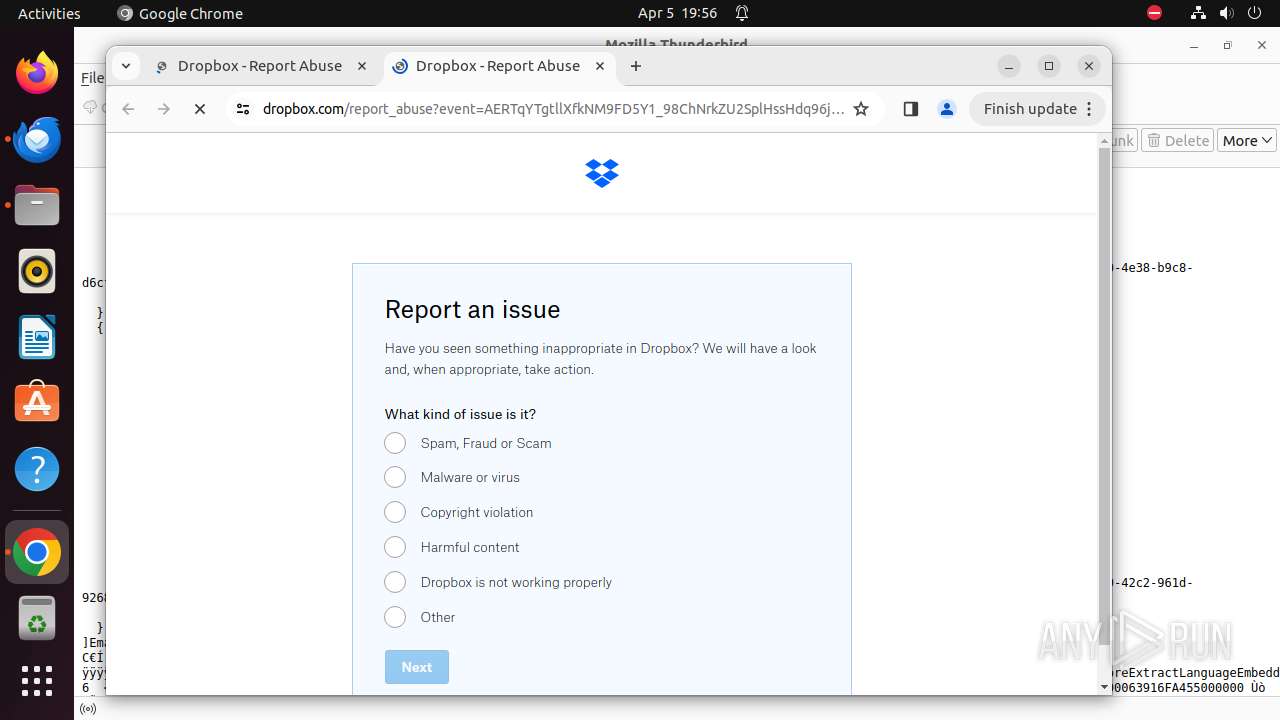
Task: Choose the Copyright violation option
Action: pyautogui.click(x=395, y=512)
